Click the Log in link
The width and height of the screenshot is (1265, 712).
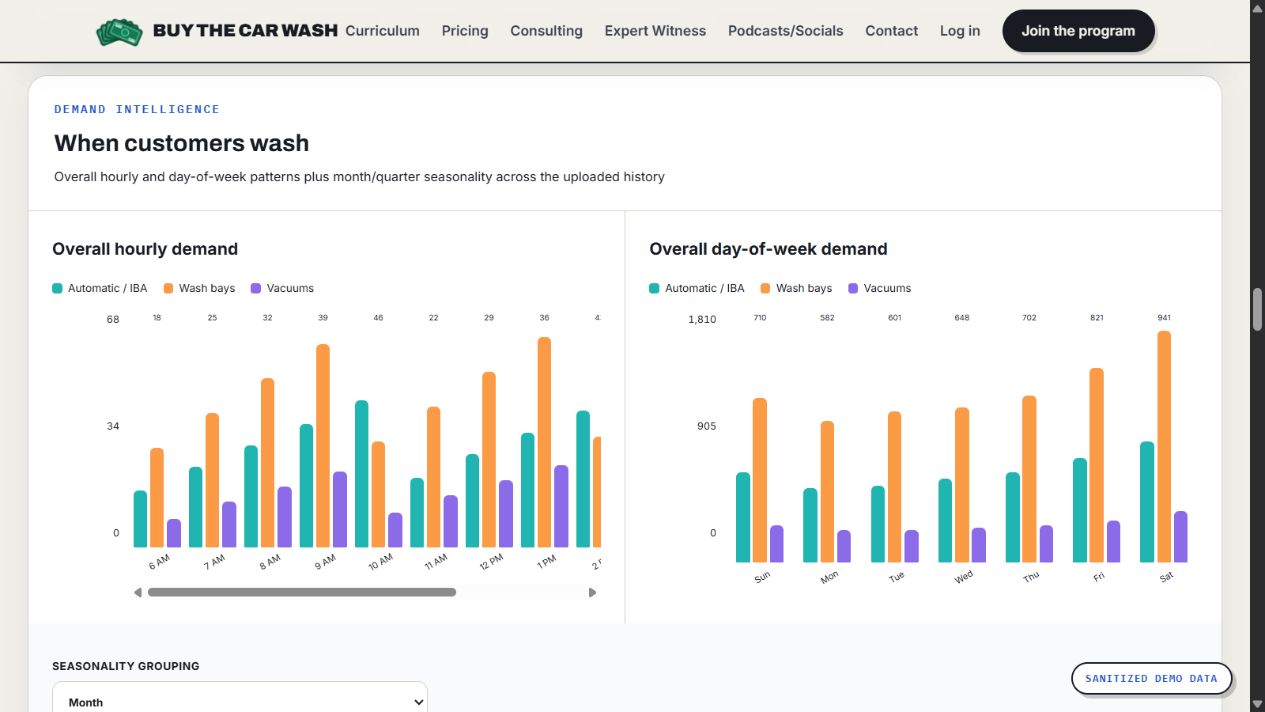pyautogui.click(x=960, y=31)
